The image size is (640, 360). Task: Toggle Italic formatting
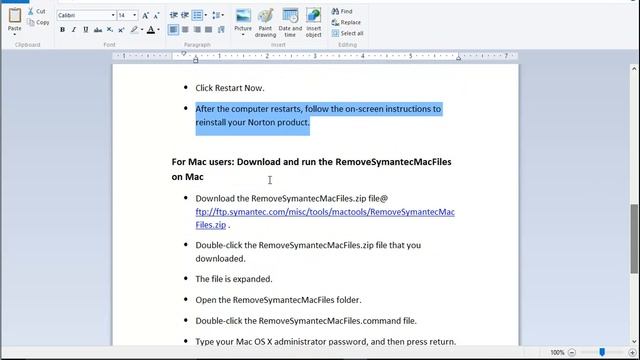click(74, 29)
